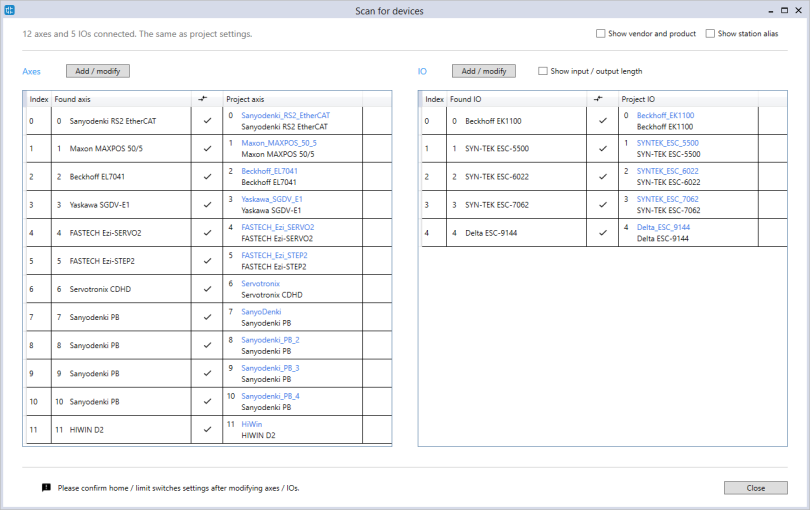Open the Maxon_MAXPOS_50_5 project axis link

[279, 143]
